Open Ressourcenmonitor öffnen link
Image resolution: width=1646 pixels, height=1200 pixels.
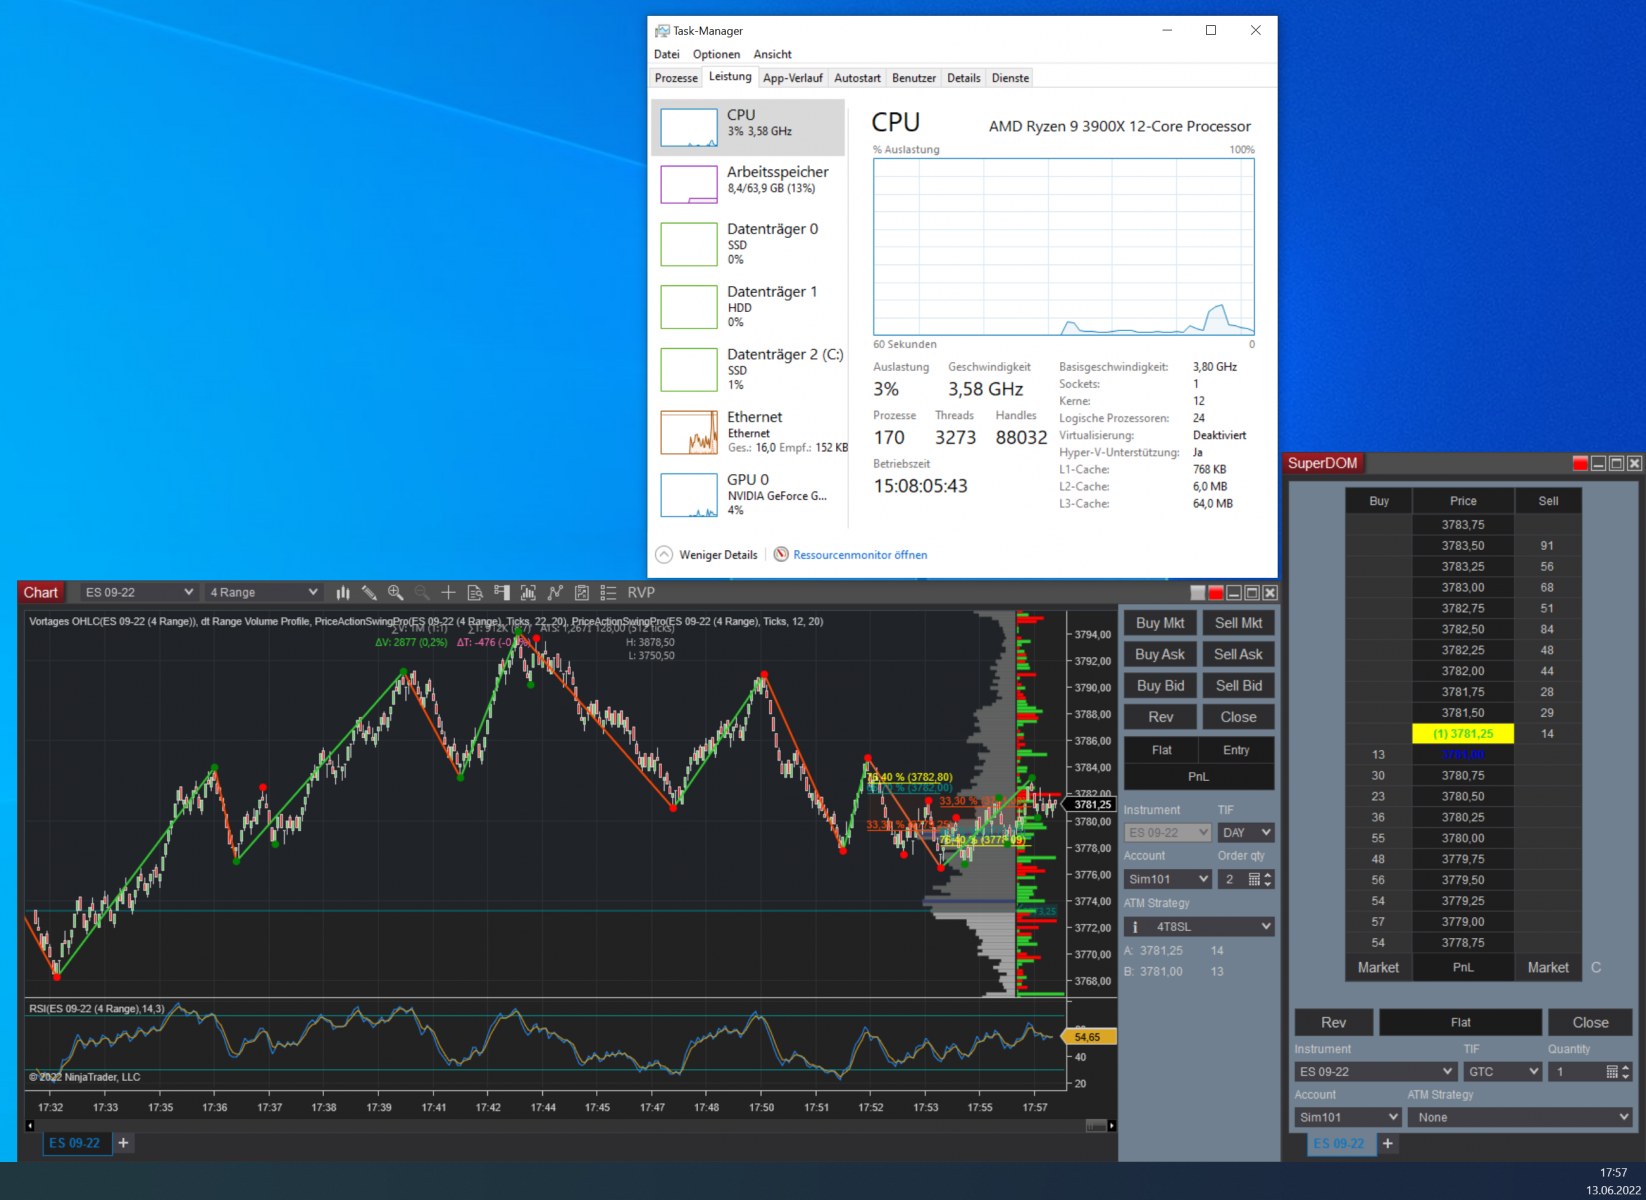860,555
